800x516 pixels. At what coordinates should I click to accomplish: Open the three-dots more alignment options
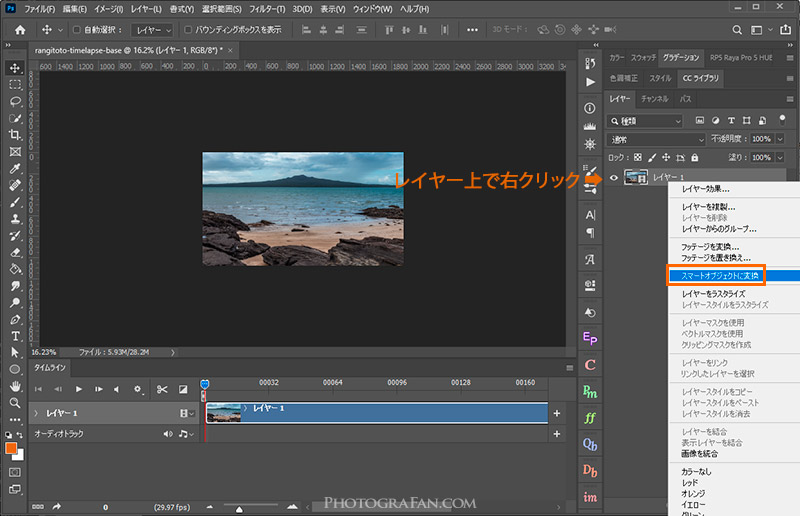point(472,30)
